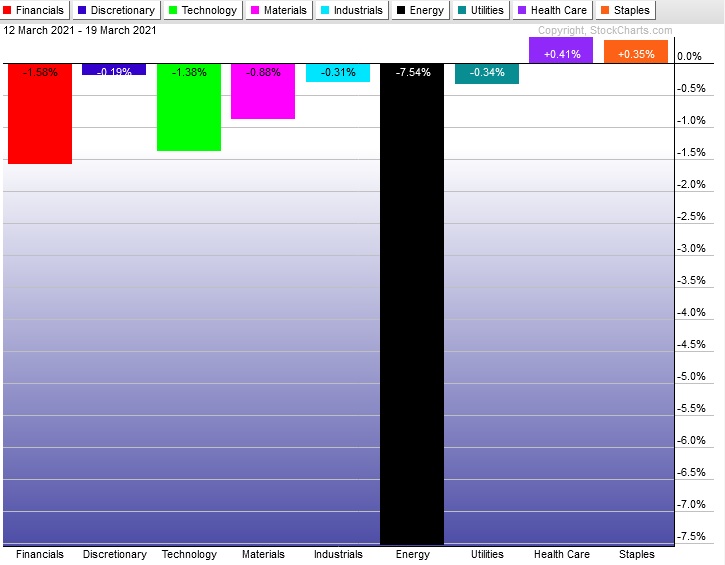Viewport: 725px width, 565px height.
Task: Toggle the Discretionary legend button
Action: point(117,10)
